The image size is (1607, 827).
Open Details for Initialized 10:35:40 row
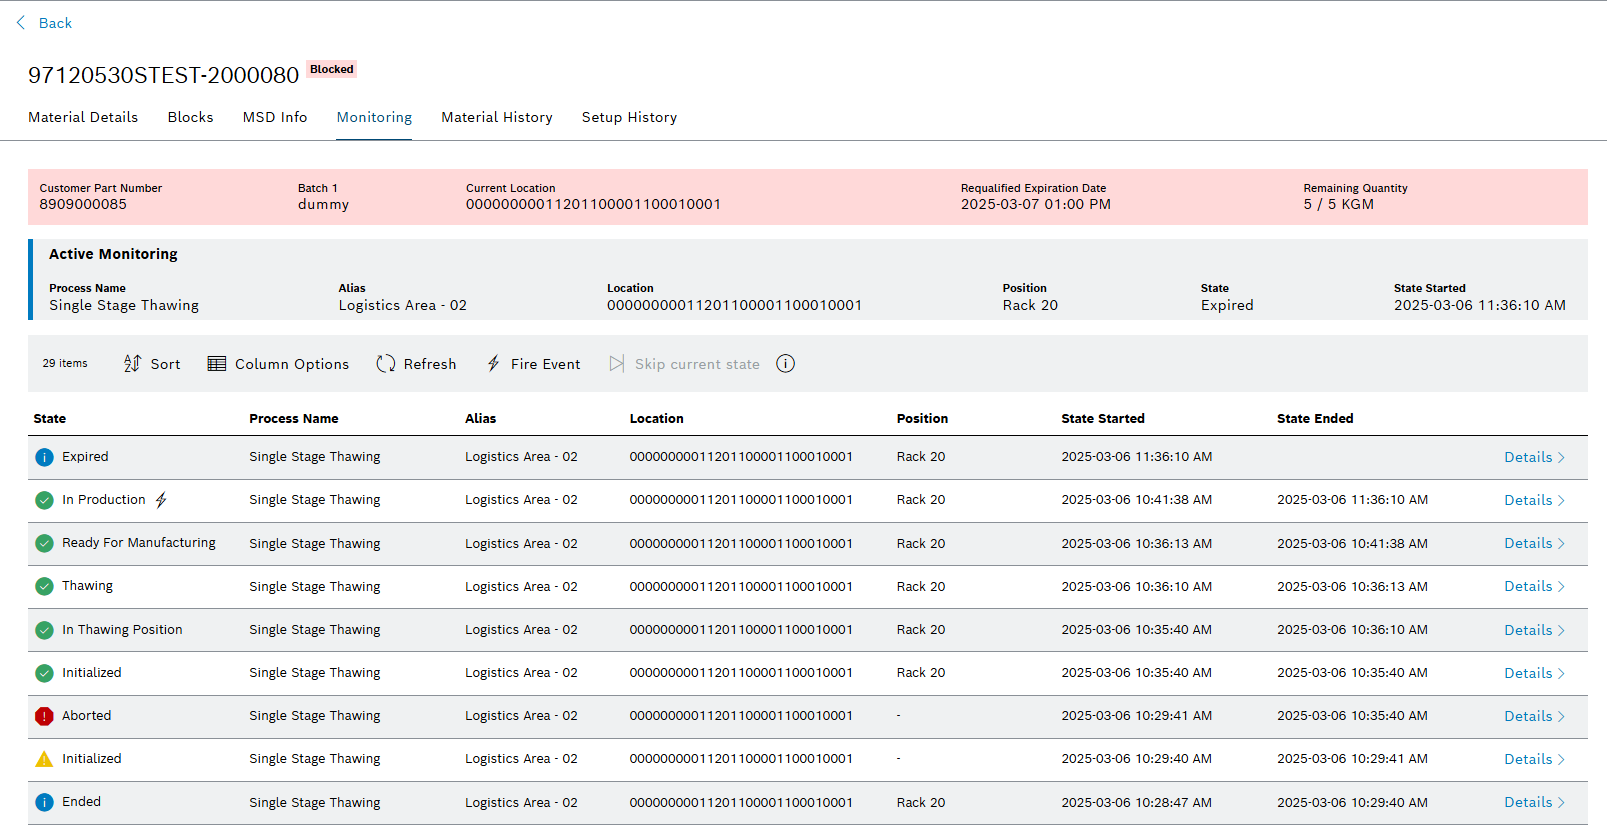[x=1534, y=673]
